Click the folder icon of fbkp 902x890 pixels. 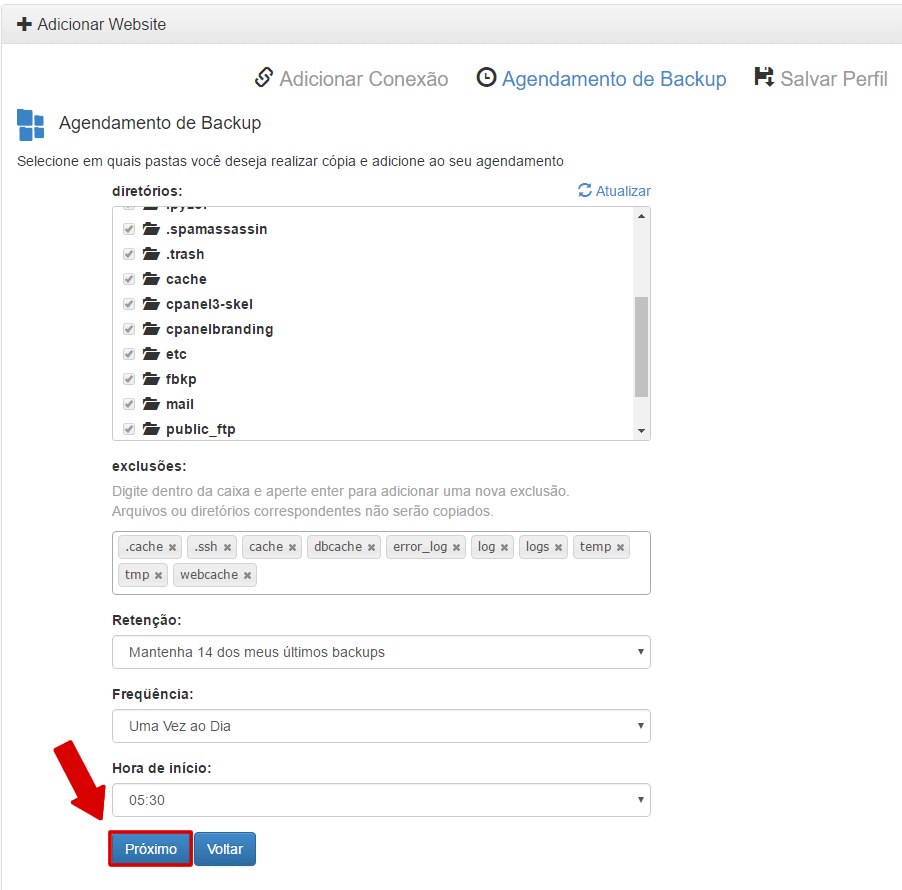pyautogui.click(x=151, y=379)
